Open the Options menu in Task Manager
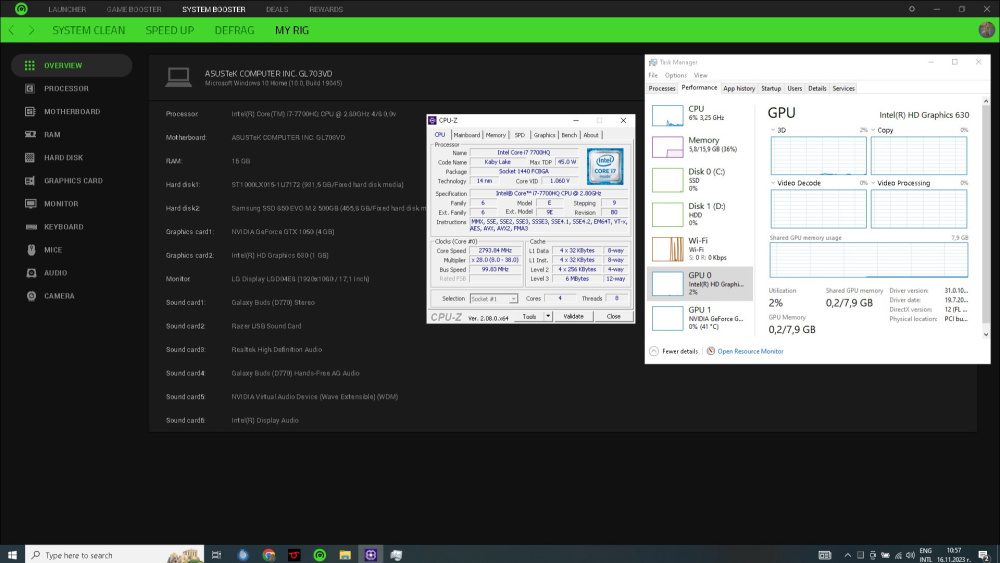Viewport: 1000px width, 563px height. [675, 75]
